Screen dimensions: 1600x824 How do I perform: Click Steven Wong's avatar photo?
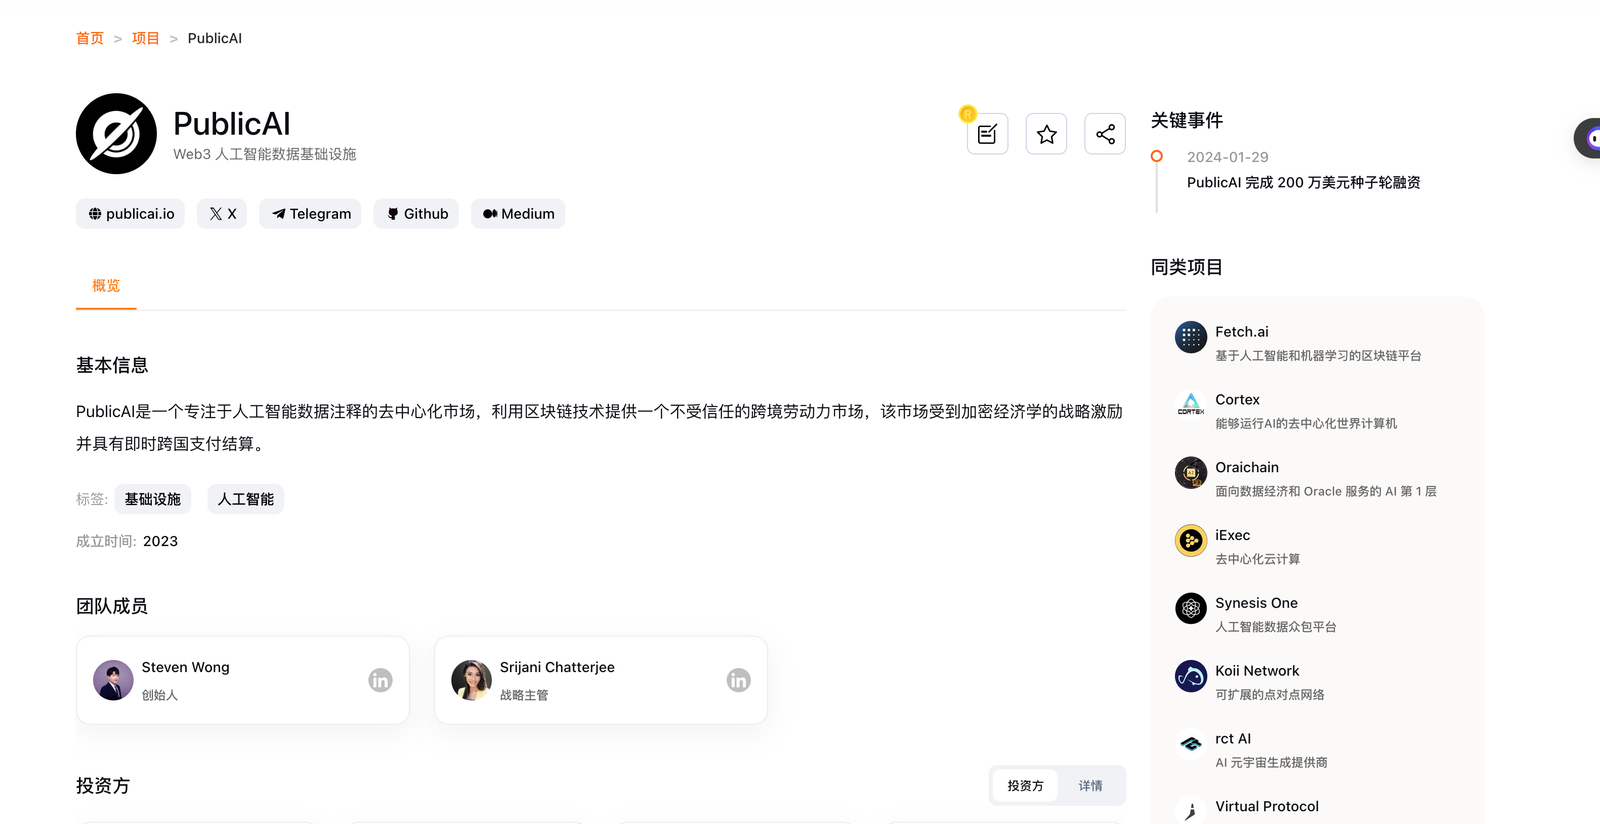click(113, 680)
